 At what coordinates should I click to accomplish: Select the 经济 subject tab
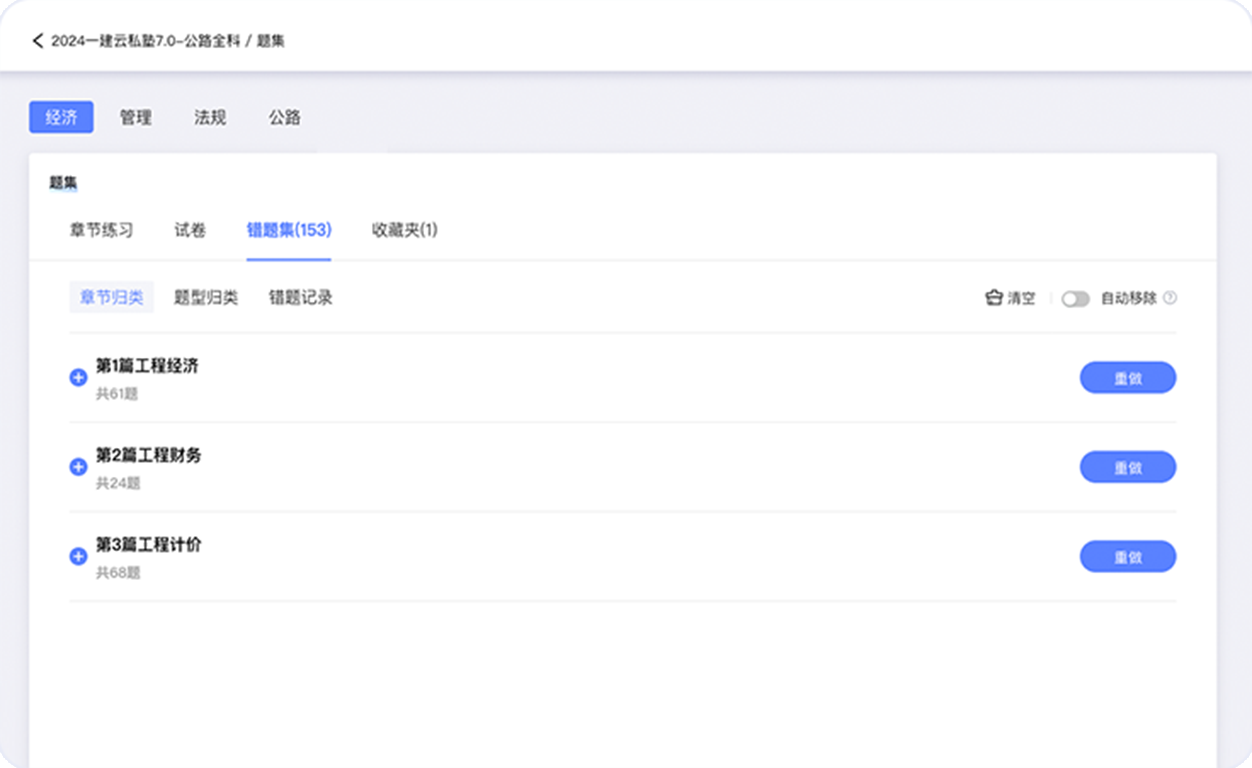pos(61,117)
